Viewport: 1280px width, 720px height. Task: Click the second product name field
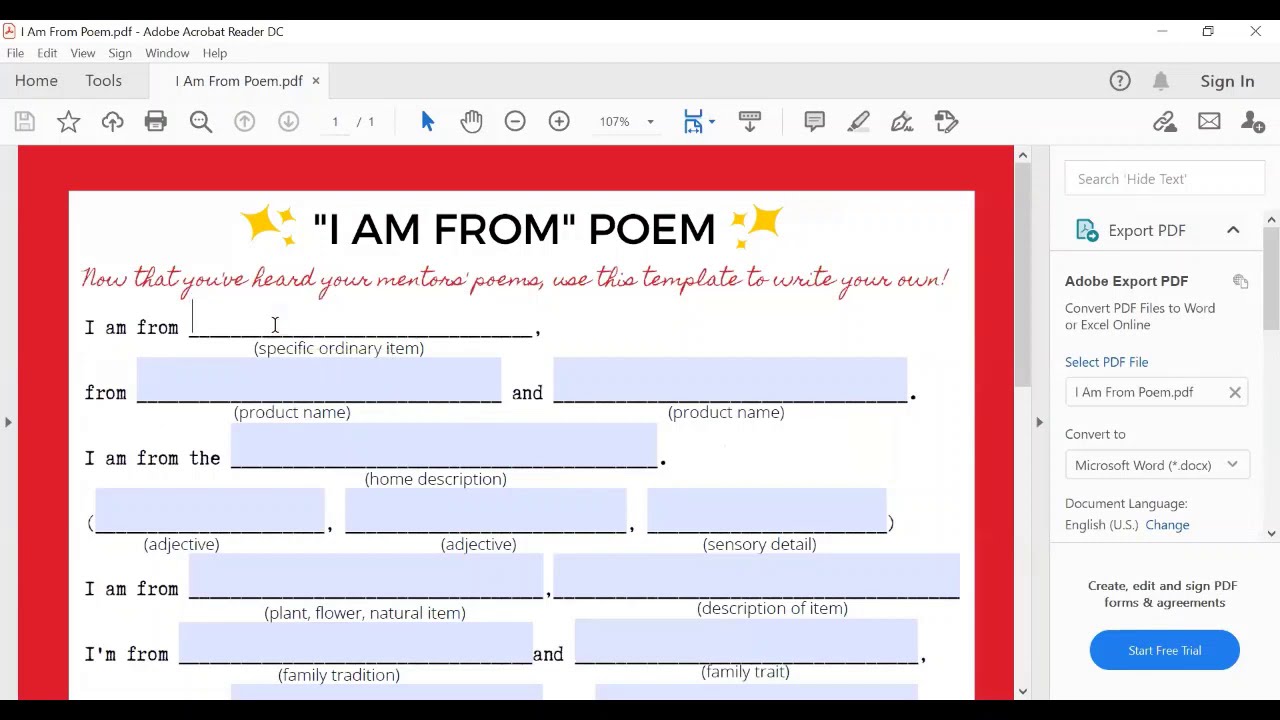730,381
